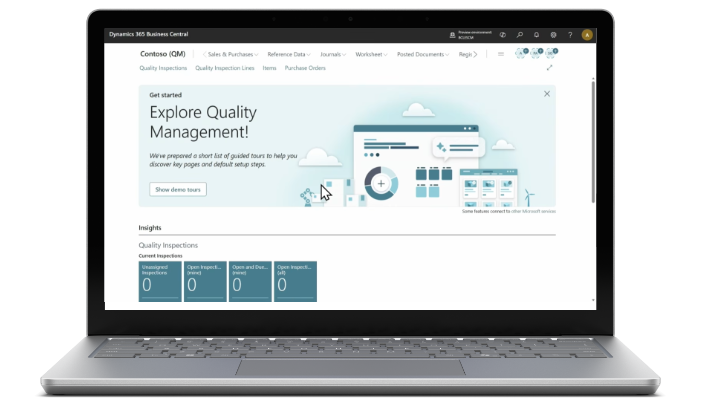
Task: Open the notifications bell
Action: click(536, 35)
